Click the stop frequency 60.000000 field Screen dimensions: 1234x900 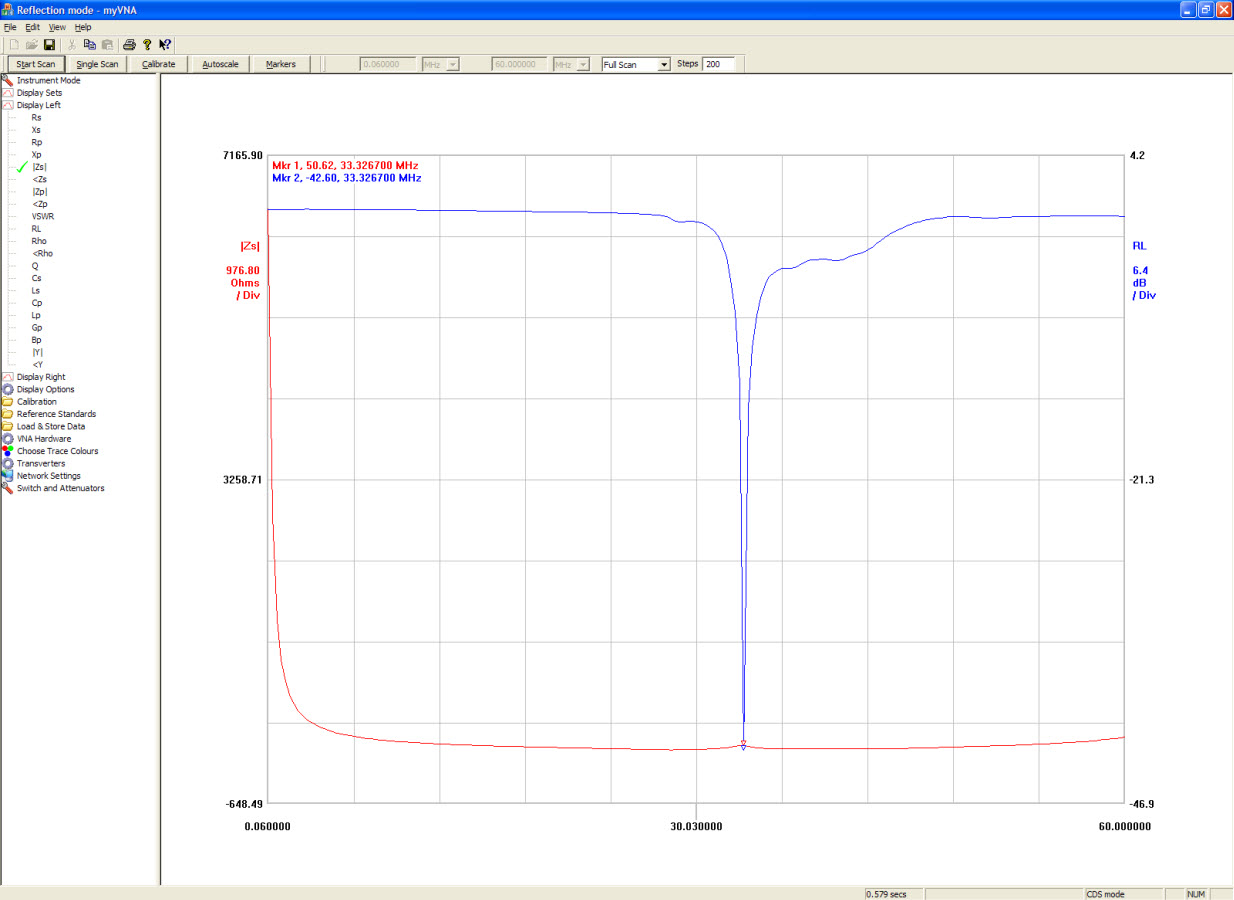520,64
